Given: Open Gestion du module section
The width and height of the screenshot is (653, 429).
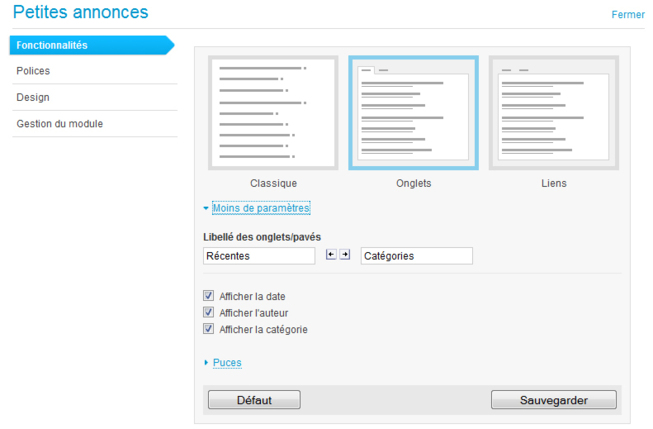Looking at the screenshot, I should [59, 124].
